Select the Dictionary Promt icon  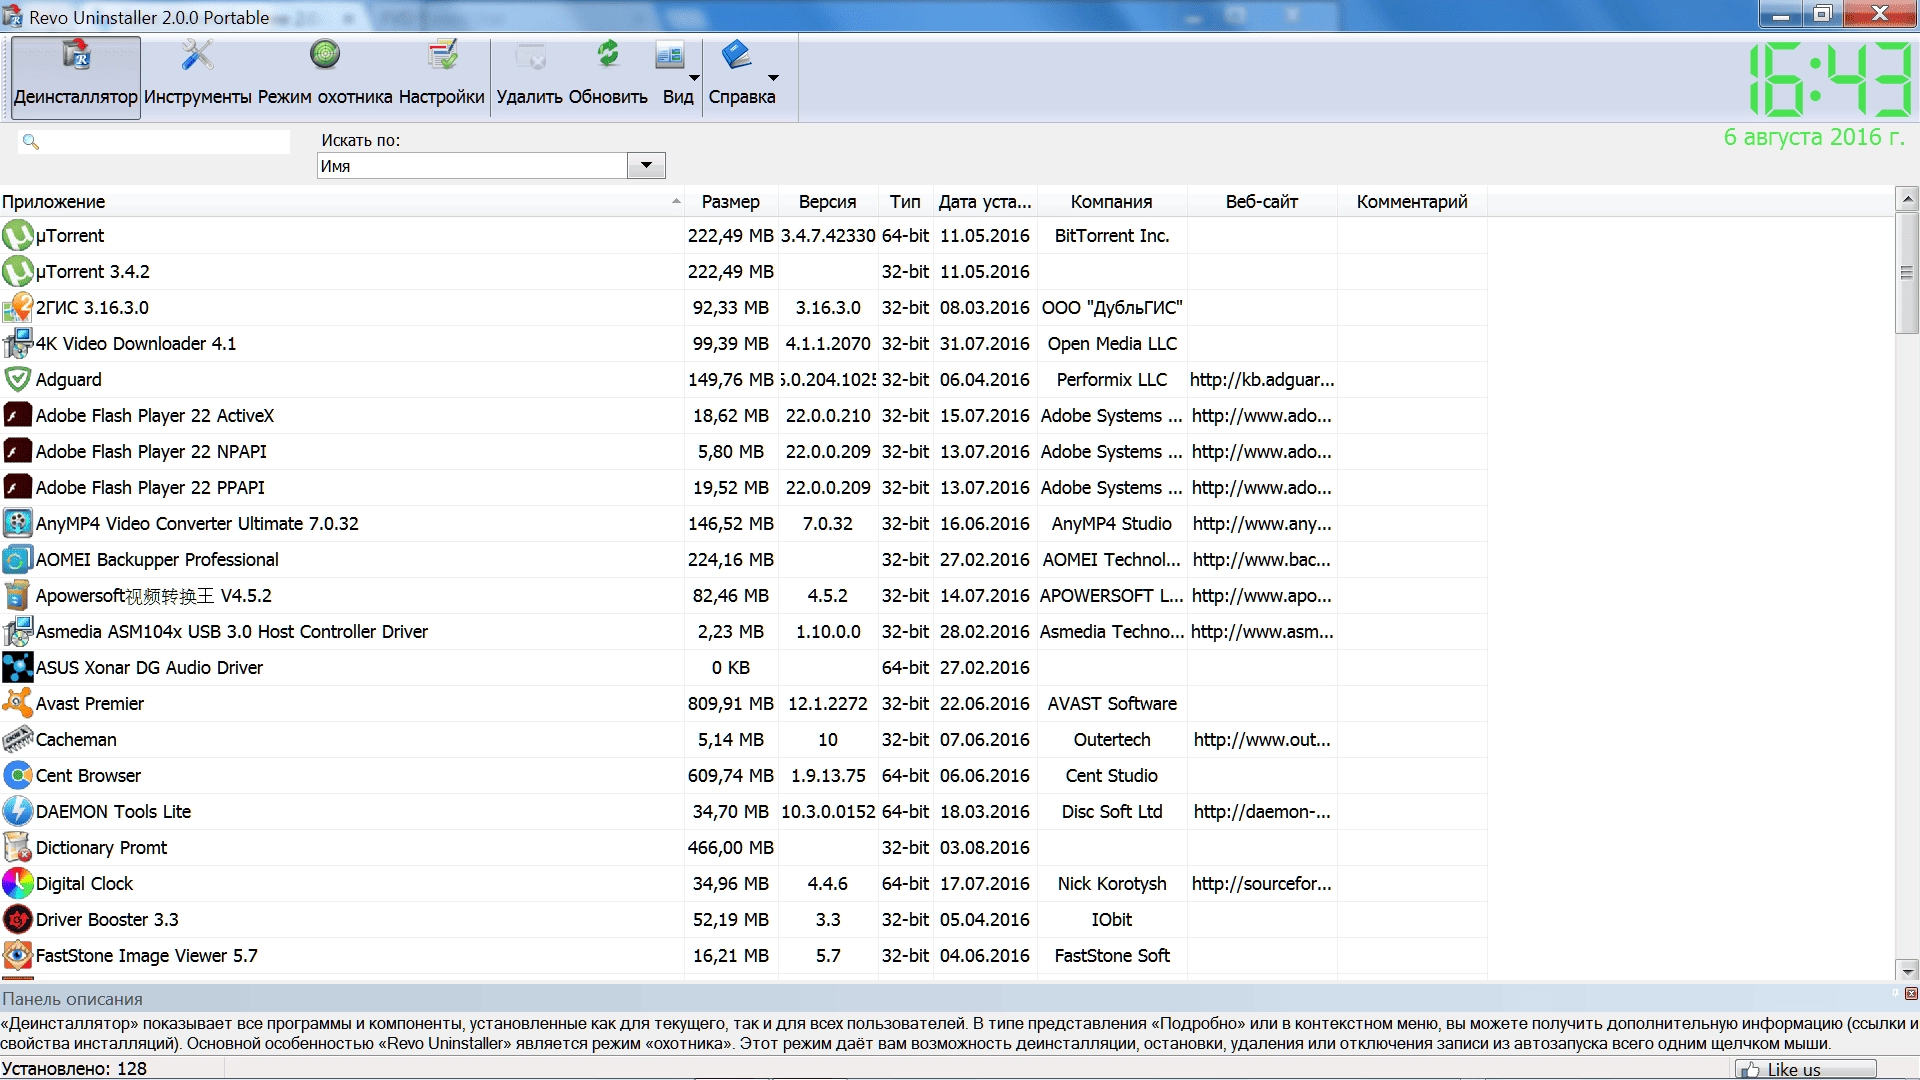coord(18,848)
